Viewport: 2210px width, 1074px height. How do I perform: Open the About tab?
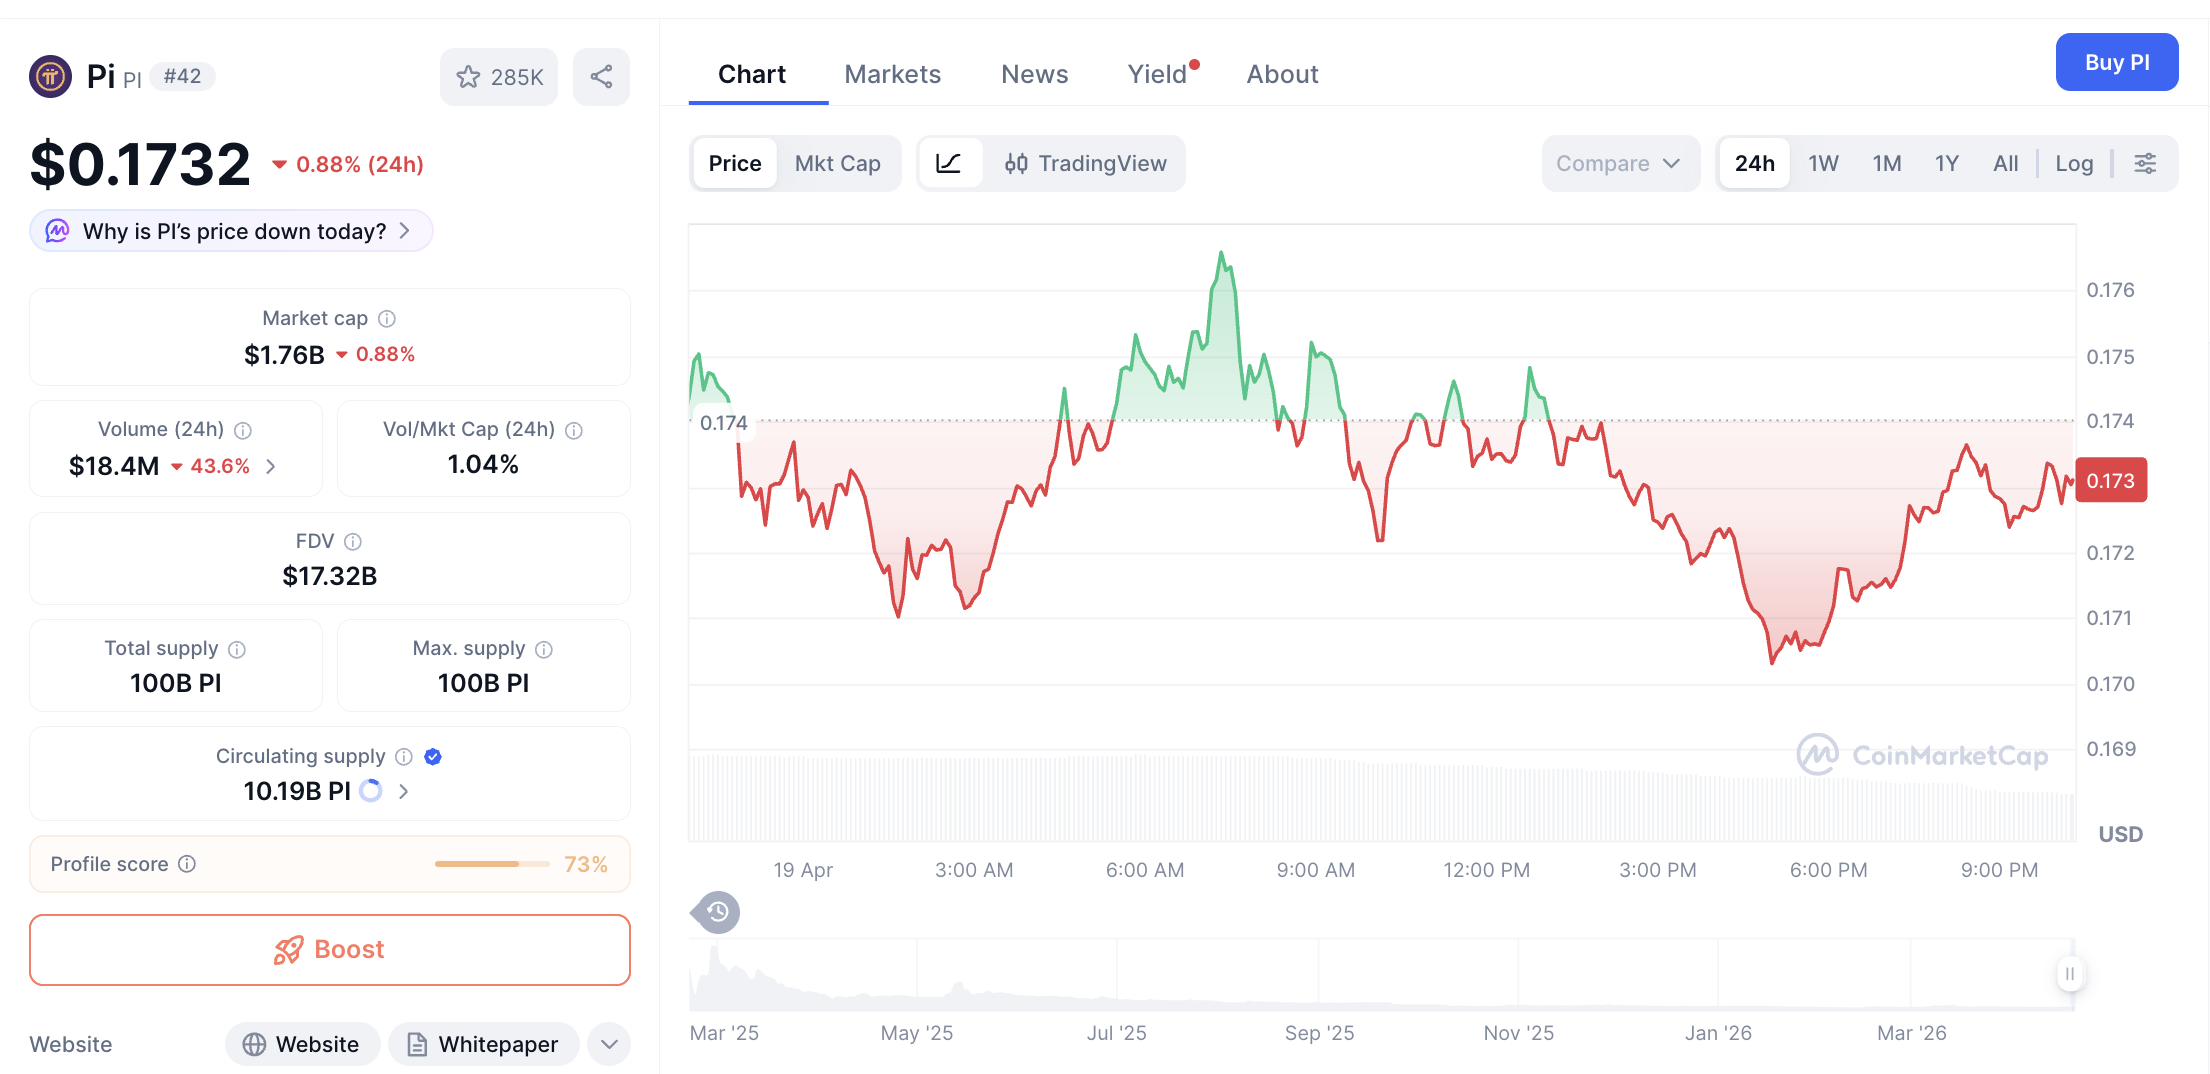point(1282,74)
